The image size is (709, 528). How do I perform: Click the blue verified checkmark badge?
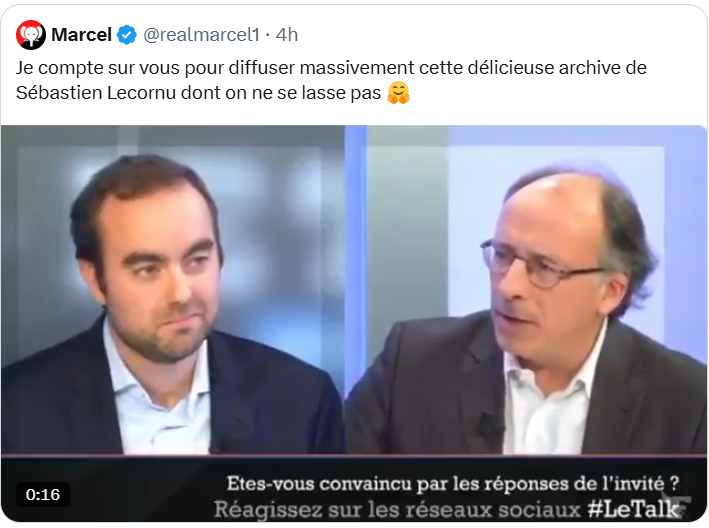click(127, 35)
